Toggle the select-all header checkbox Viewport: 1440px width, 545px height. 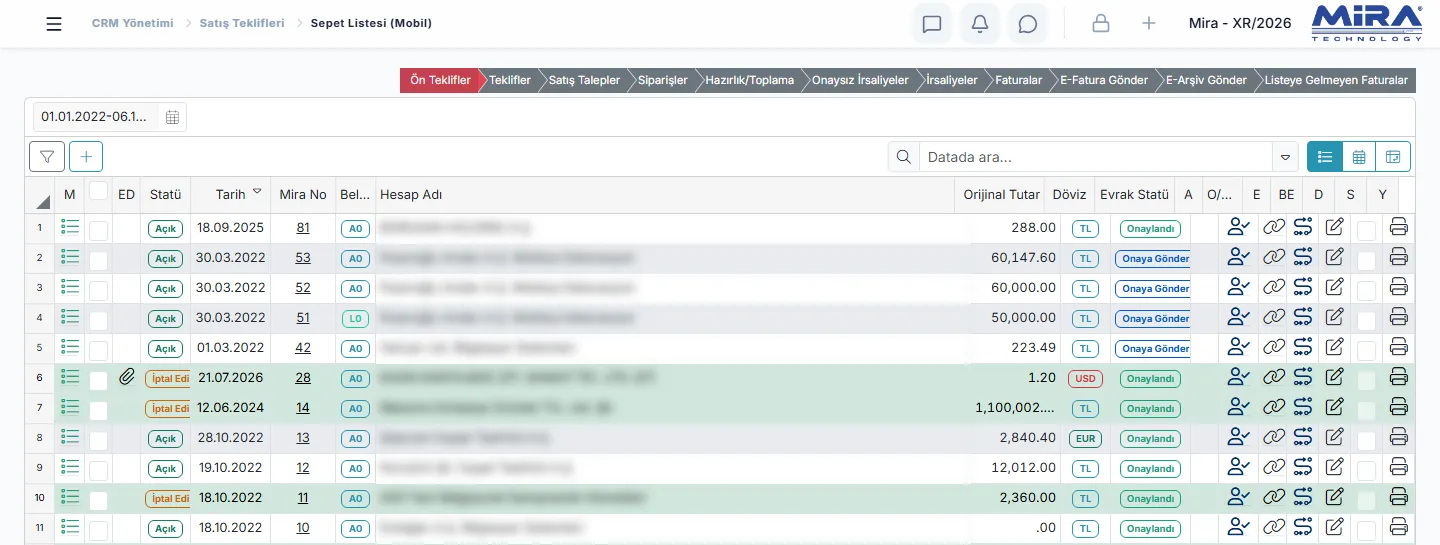[98, 191]
